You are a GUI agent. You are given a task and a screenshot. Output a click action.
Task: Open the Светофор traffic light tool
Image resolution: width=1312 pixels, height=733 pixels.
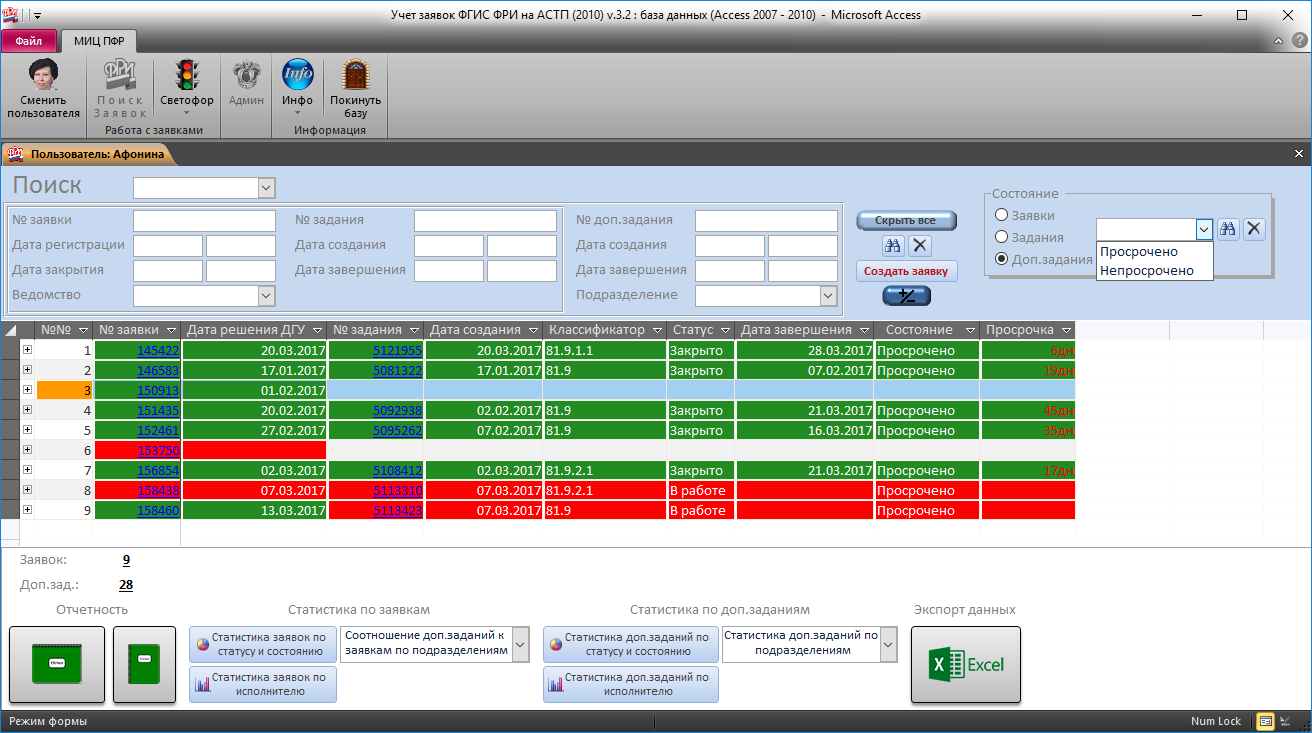point(186,76)
